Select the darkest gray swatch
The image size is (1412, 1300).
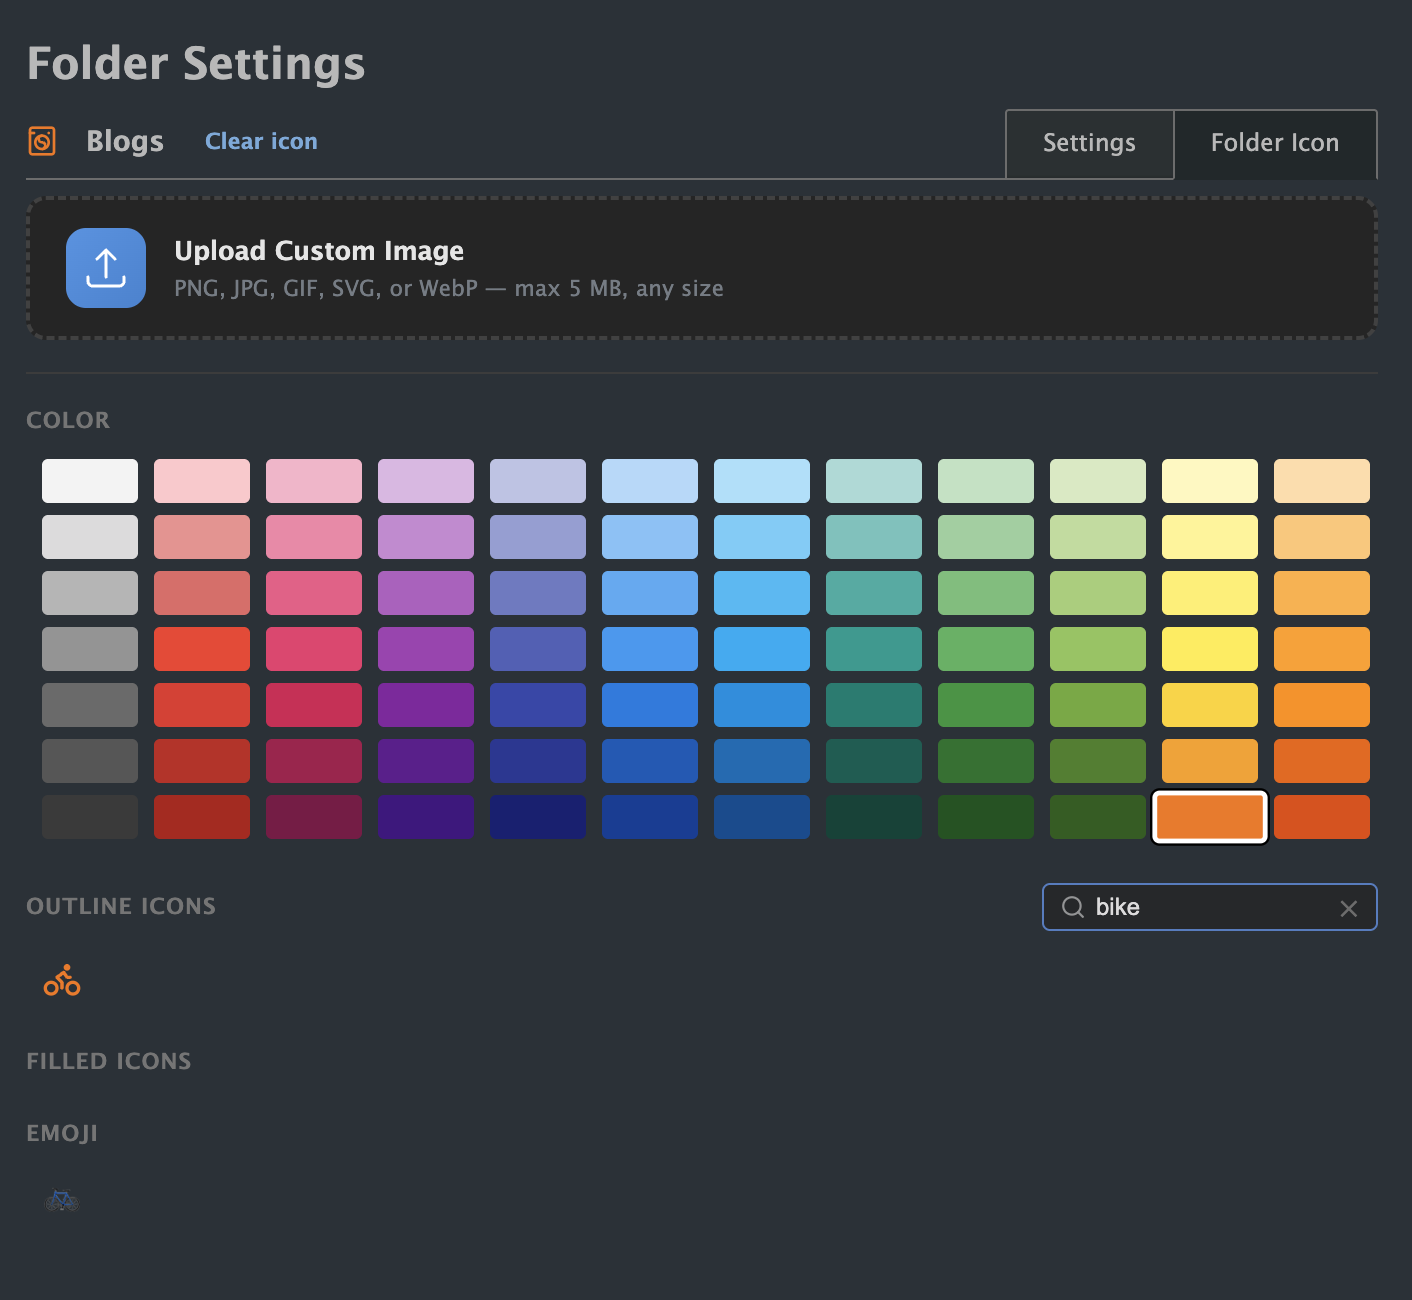[90, 817]
